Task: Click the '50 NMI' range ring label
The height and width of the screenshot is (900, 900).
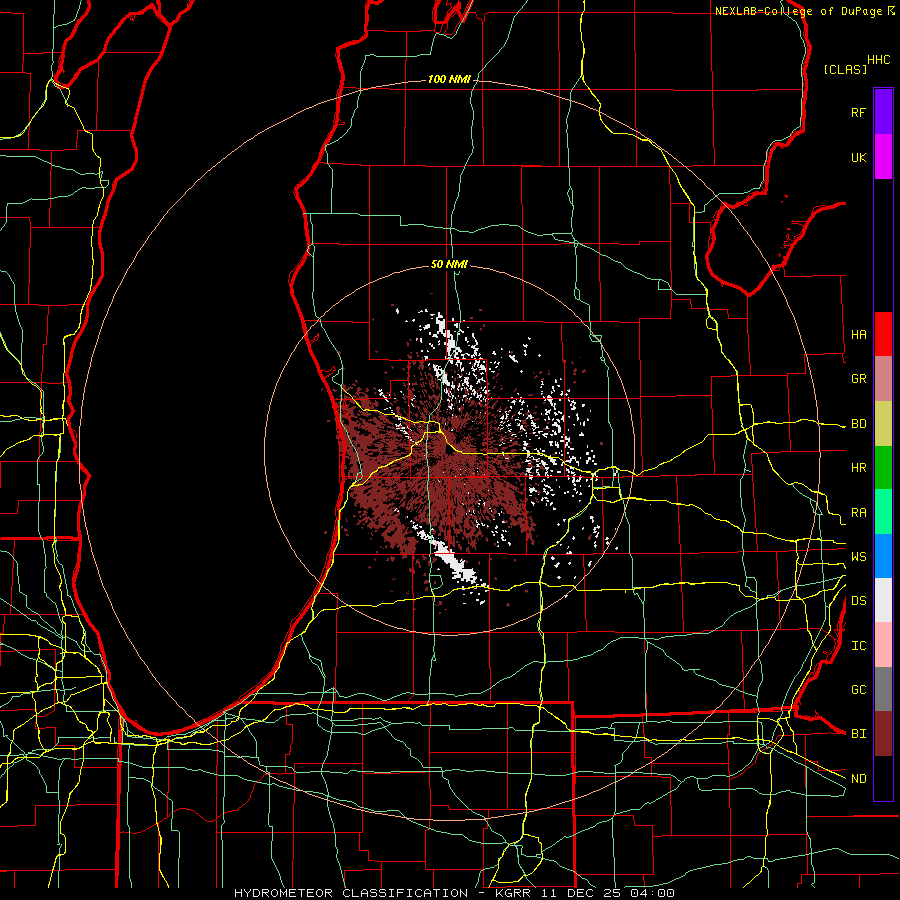Action: point(449,264)
